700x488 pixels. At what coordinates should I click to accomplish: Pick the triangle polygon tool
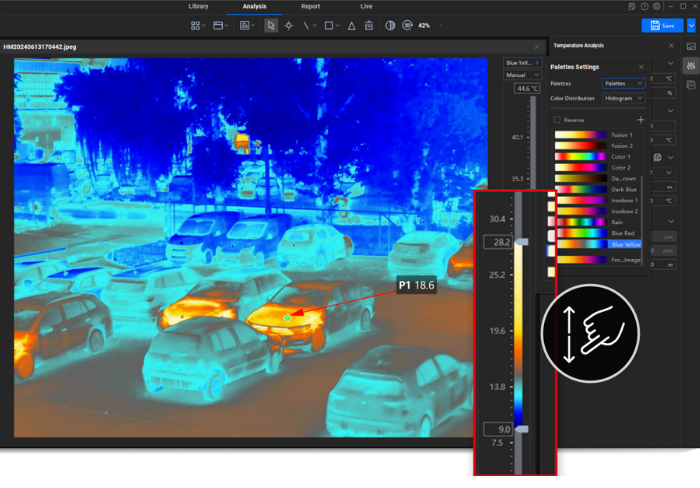click(351, 25)
